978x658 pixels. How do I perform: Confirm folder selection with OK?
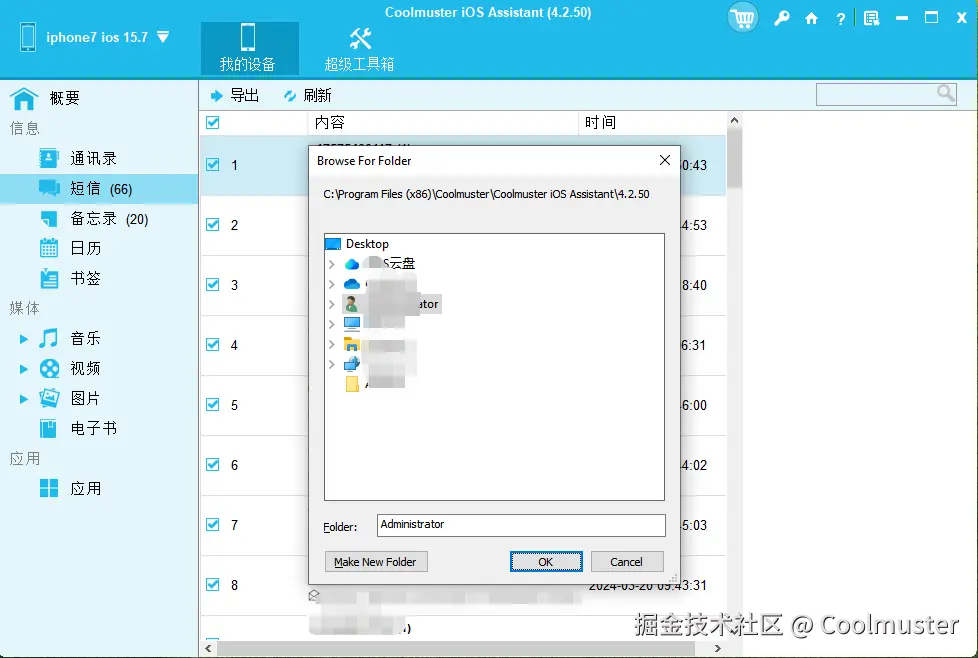pos(546,561)
